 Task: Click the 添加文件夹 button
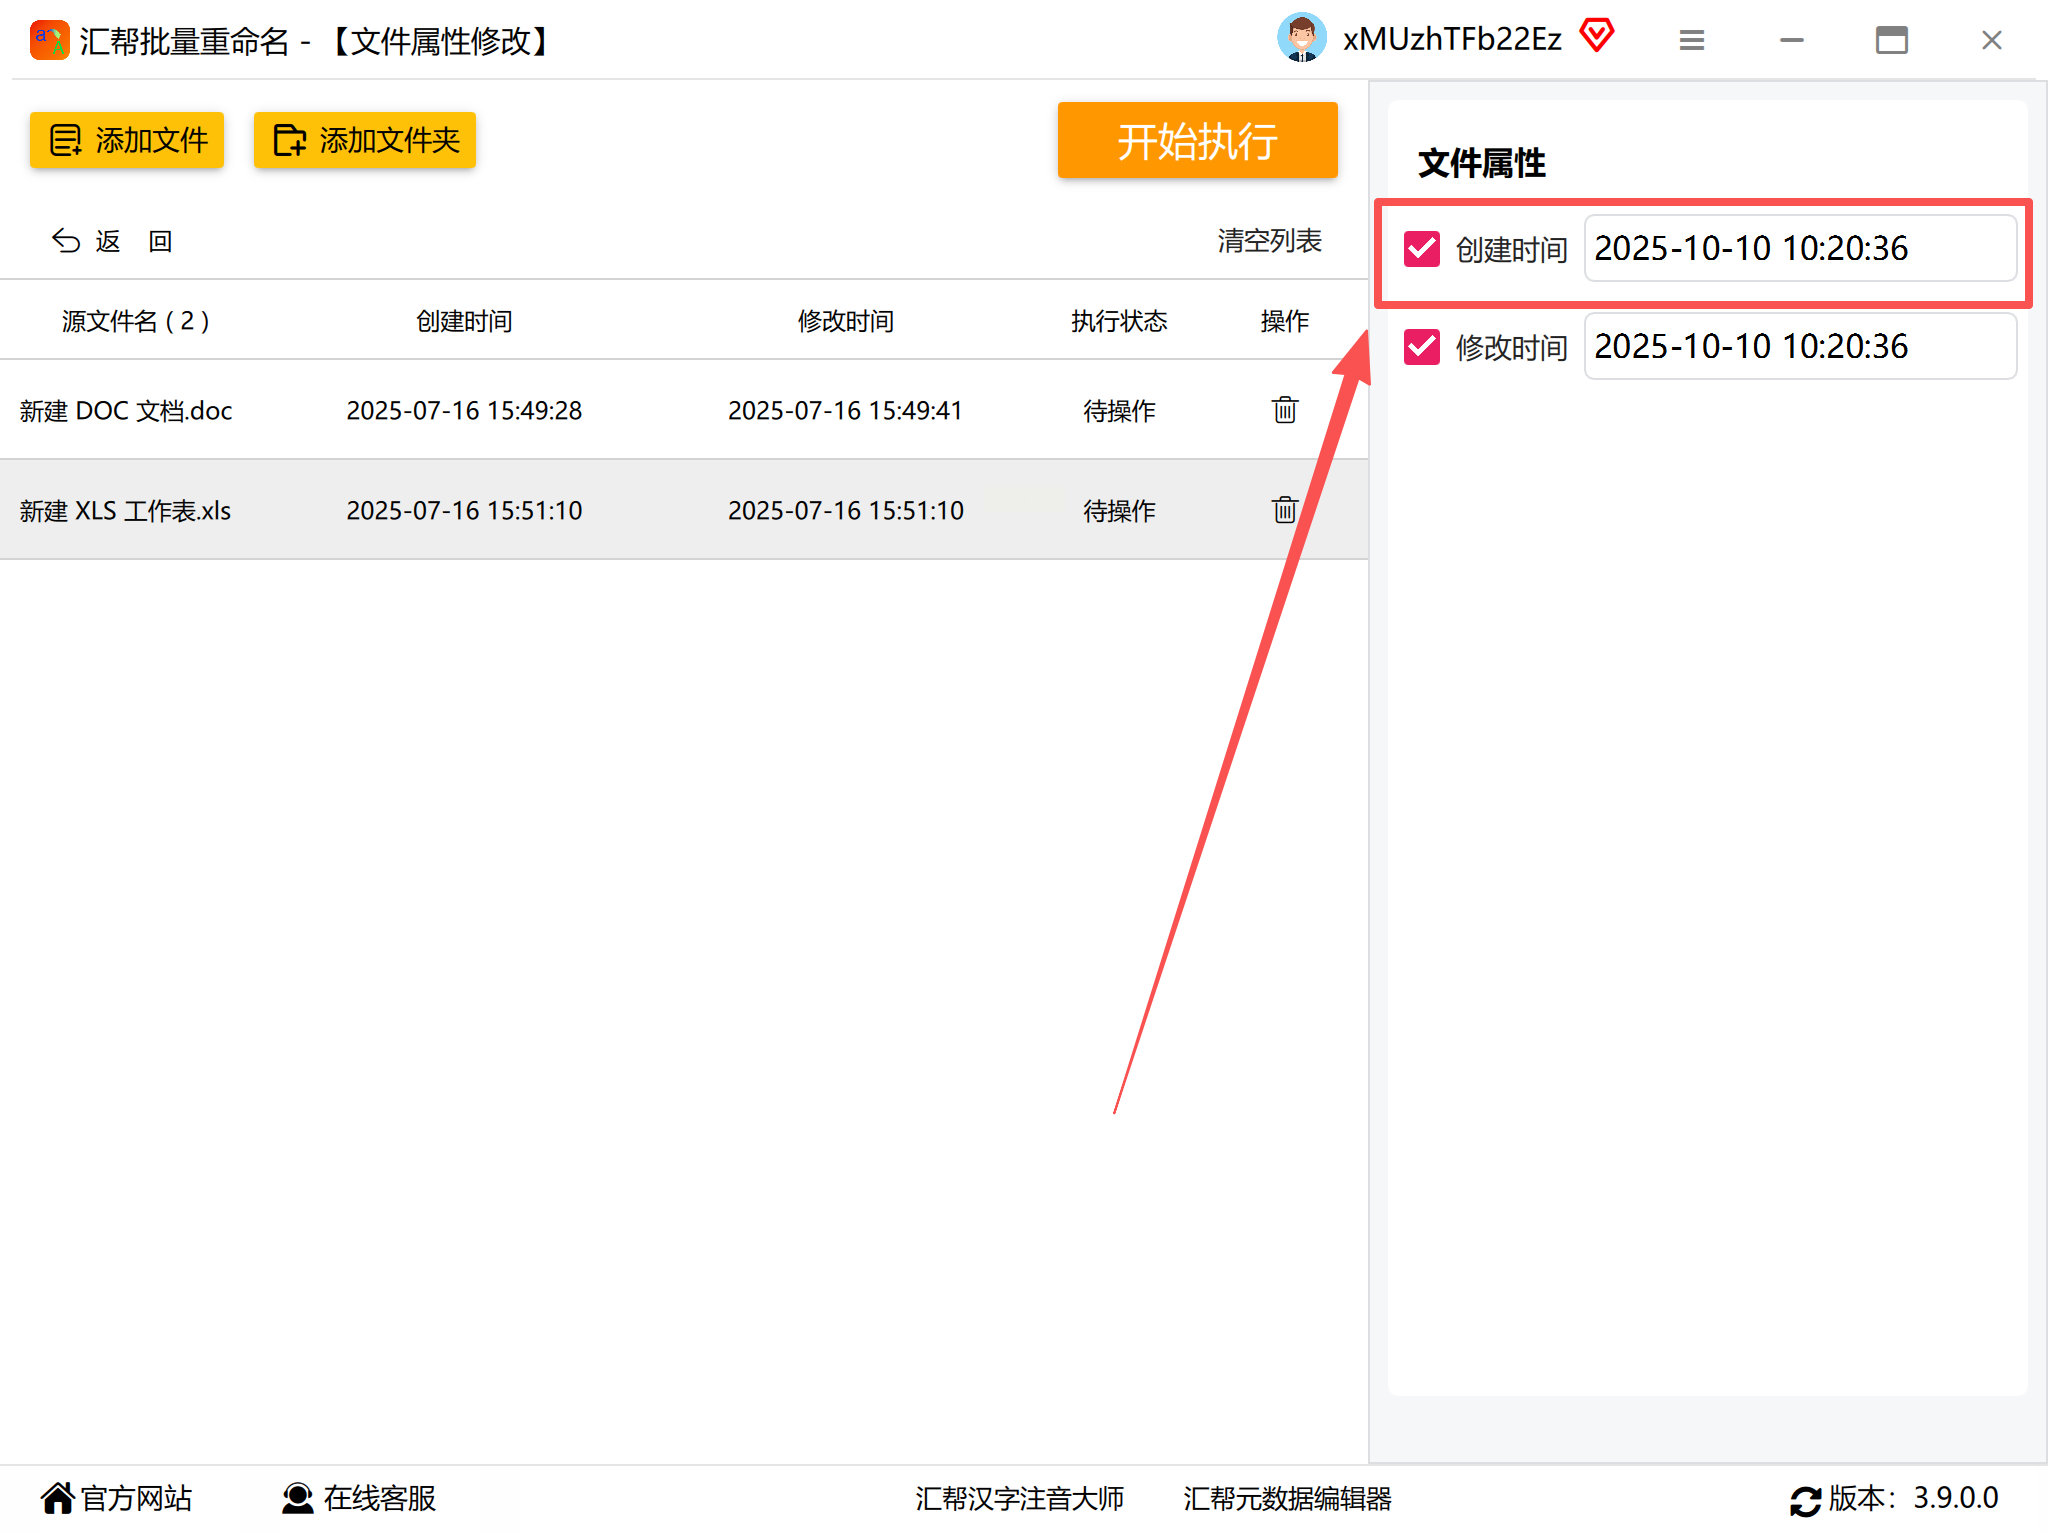point(365,140)
